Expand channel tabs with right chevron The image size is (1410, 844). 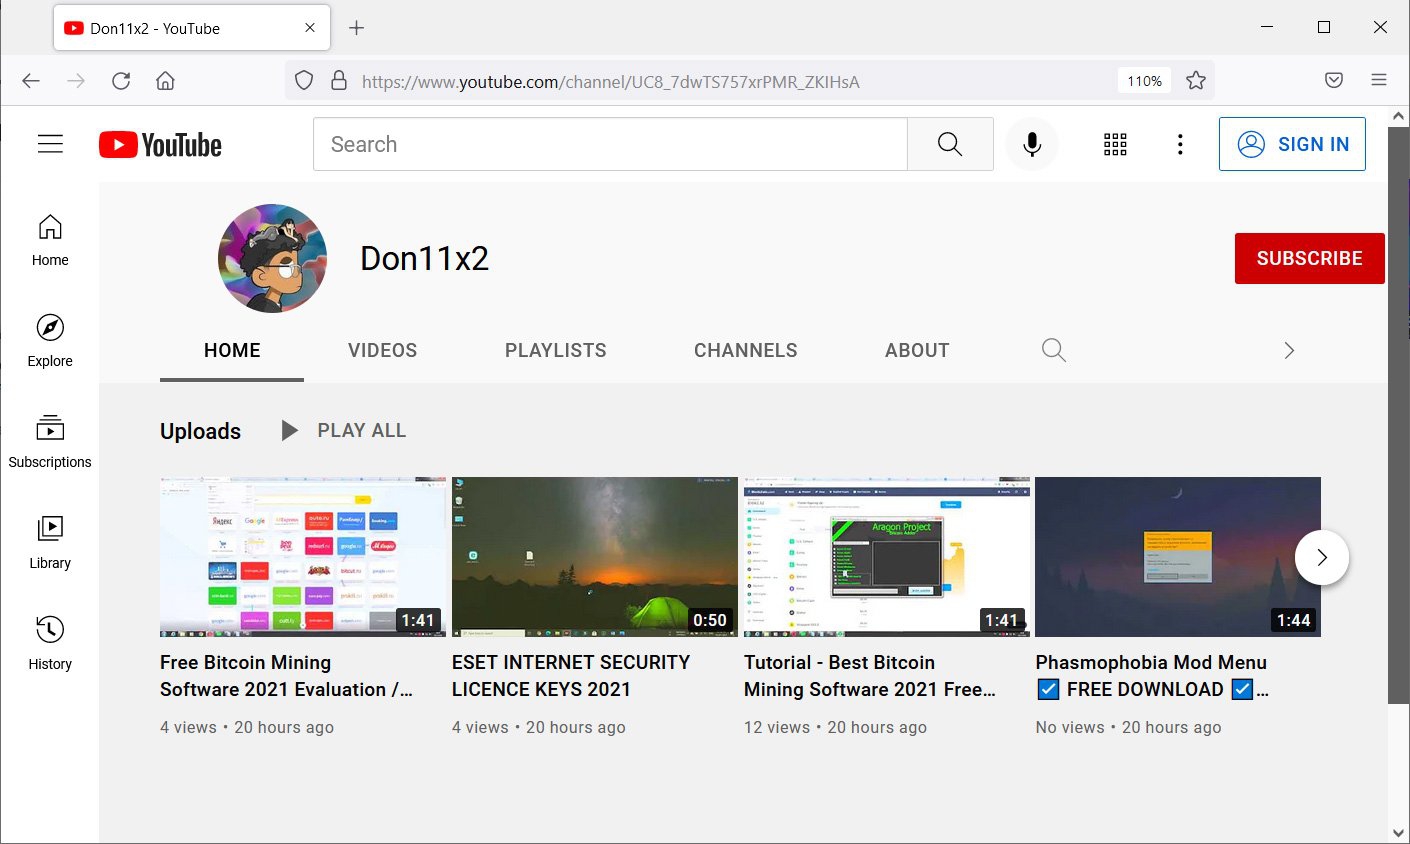pos(1288,350)
